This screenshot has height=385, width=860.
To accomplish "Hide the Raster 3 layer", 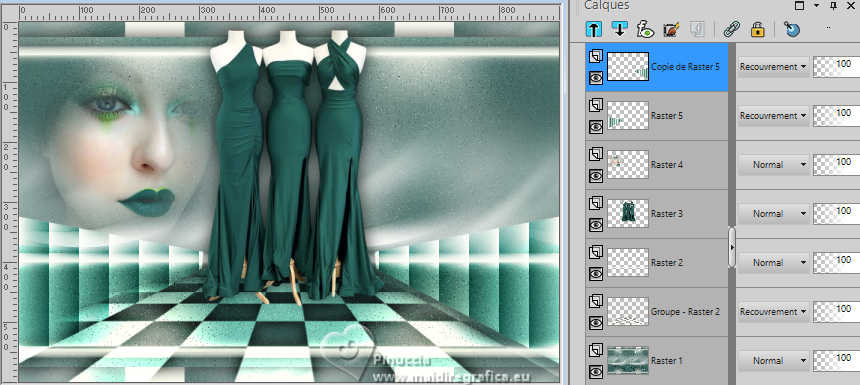I will coord(596,224).
